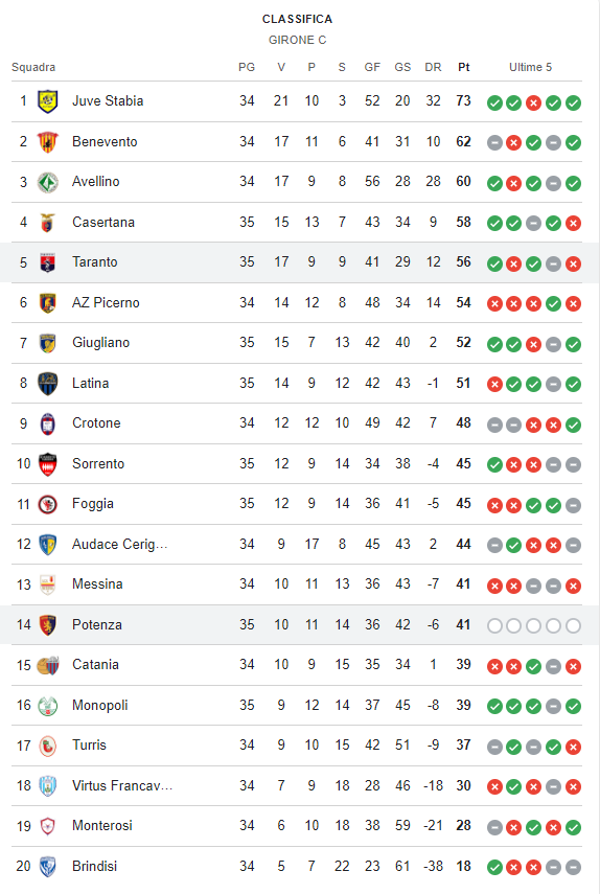Screen dimensions: 600x894
Task: Select the Monopoli team name
Action: click(x=100, y=705)
